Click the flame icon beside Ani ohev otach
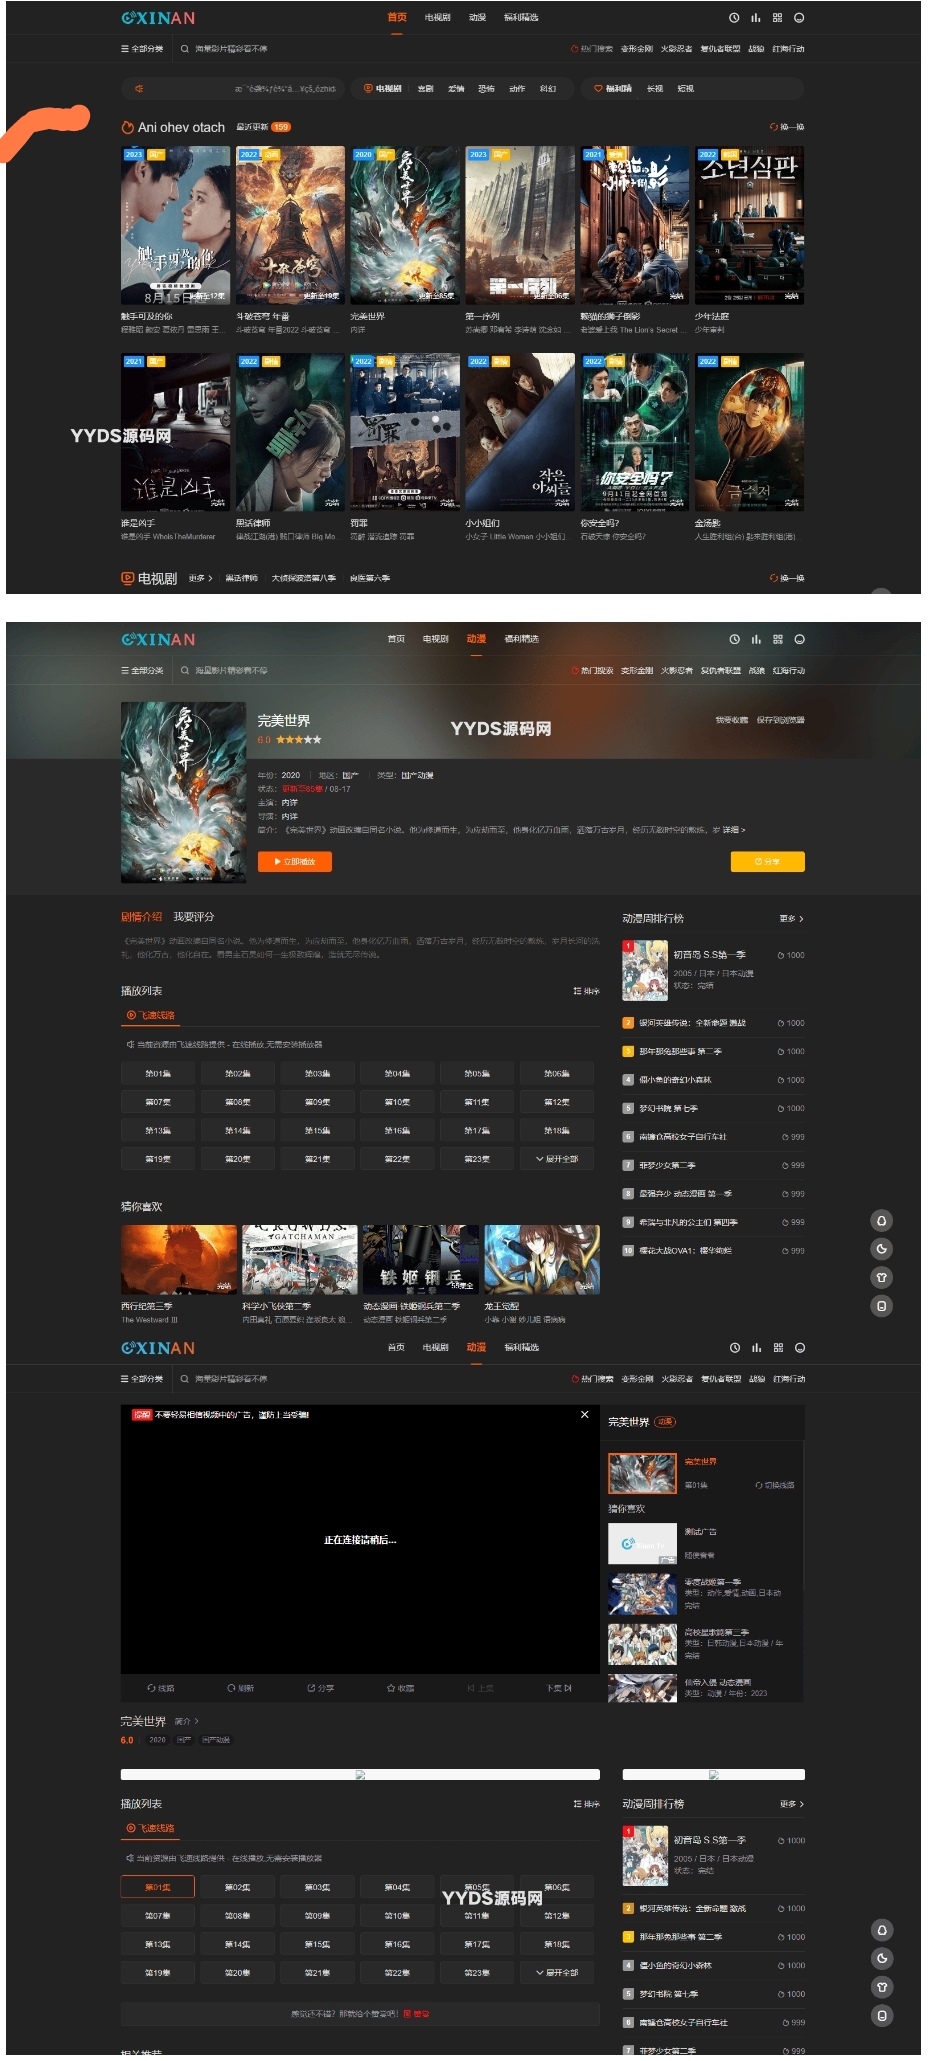Image resolution: width=932 pixels, height=2061 pixels. point(127,127)
